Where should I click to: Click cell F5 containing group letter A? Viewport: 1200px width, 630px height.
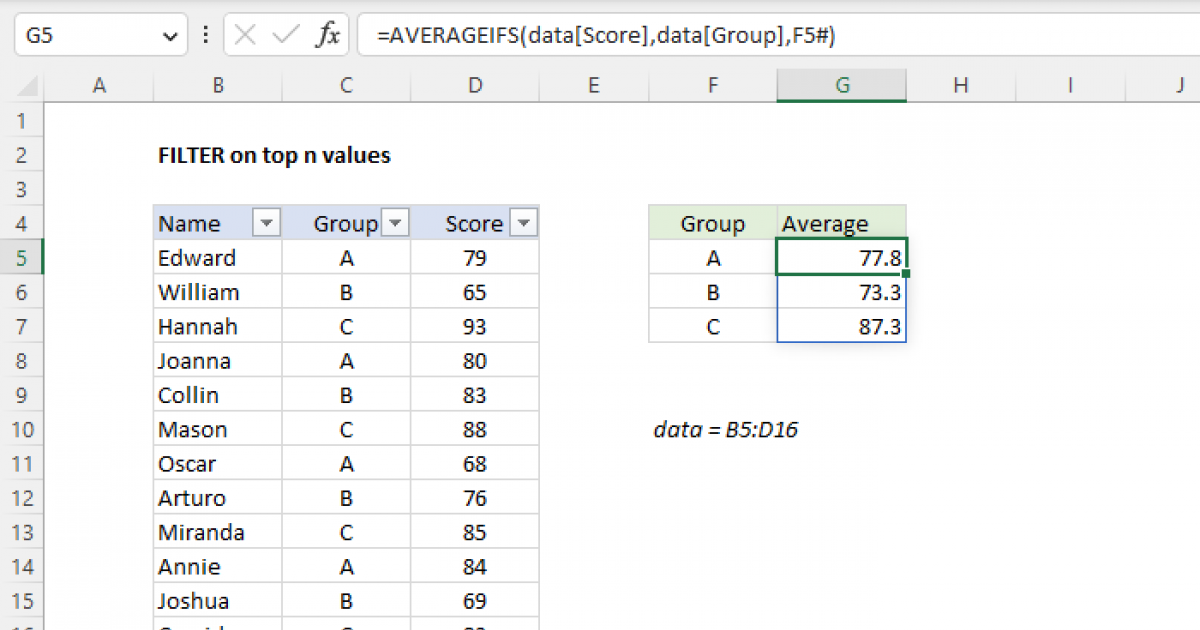pos(712,257)
